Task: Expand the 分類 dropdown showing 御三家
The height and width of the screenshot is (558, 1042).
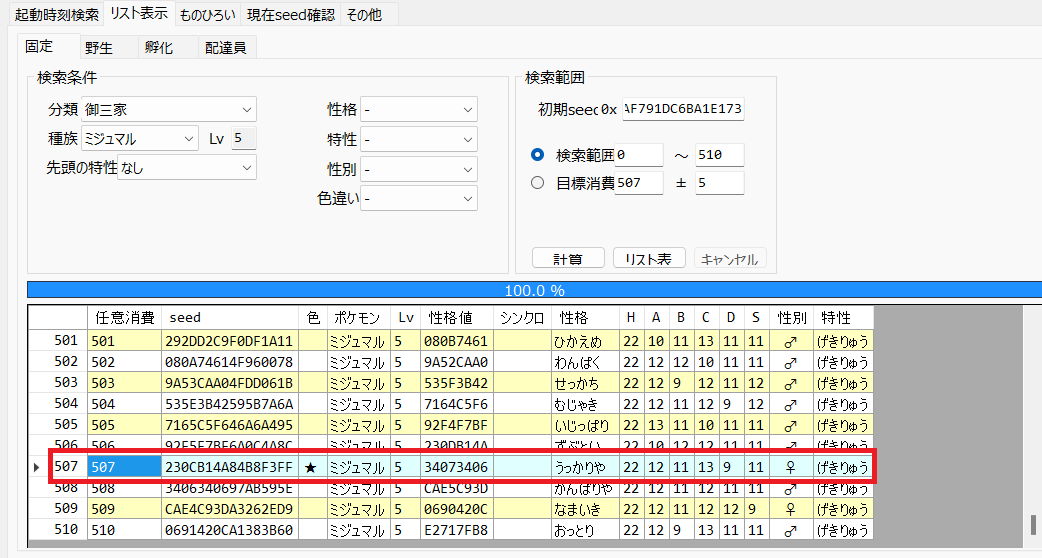Action: [x=169, y=110]
